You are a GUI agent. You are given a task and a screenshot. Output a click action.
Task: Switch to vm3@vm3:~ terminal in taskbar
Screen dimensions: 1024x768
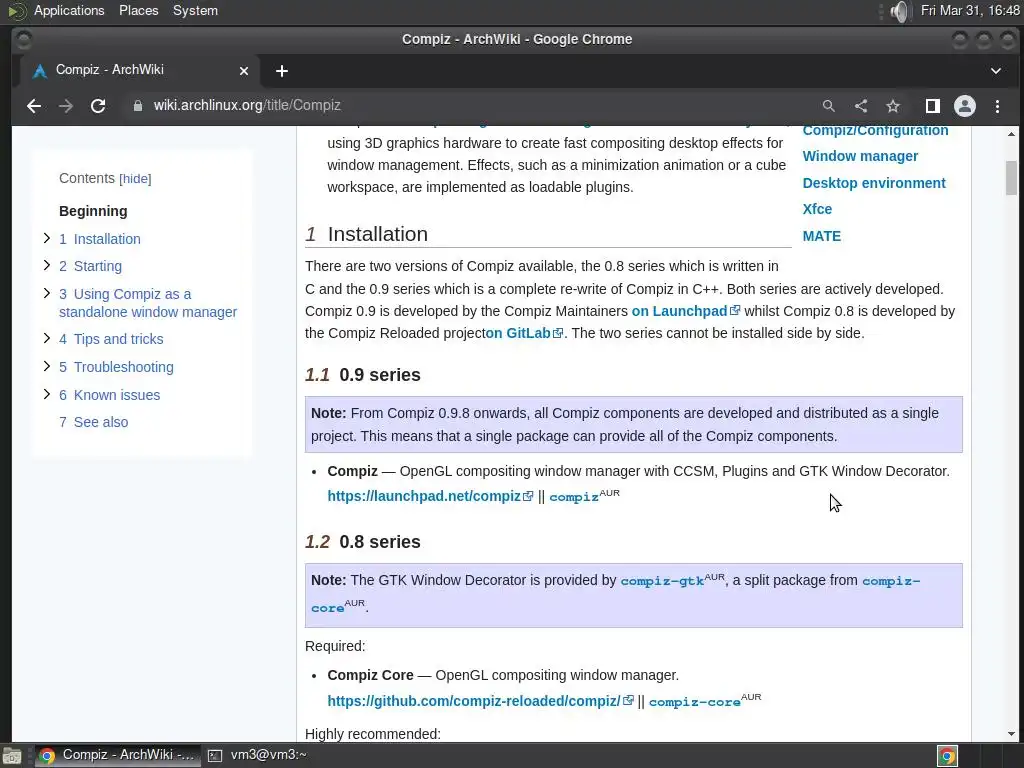point(258,756)
